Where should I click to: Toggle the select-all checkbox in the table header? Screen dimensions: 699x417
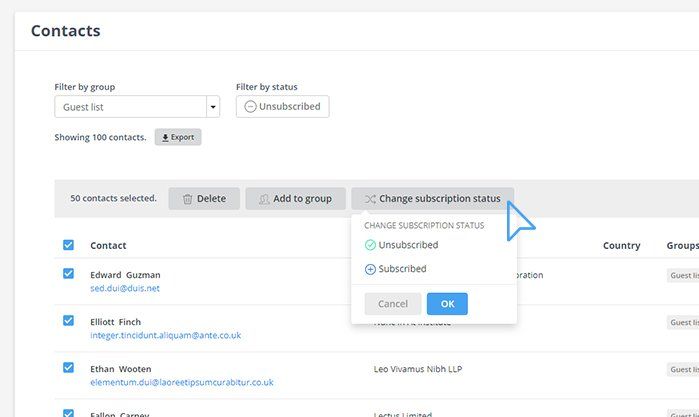click(68, 245)
